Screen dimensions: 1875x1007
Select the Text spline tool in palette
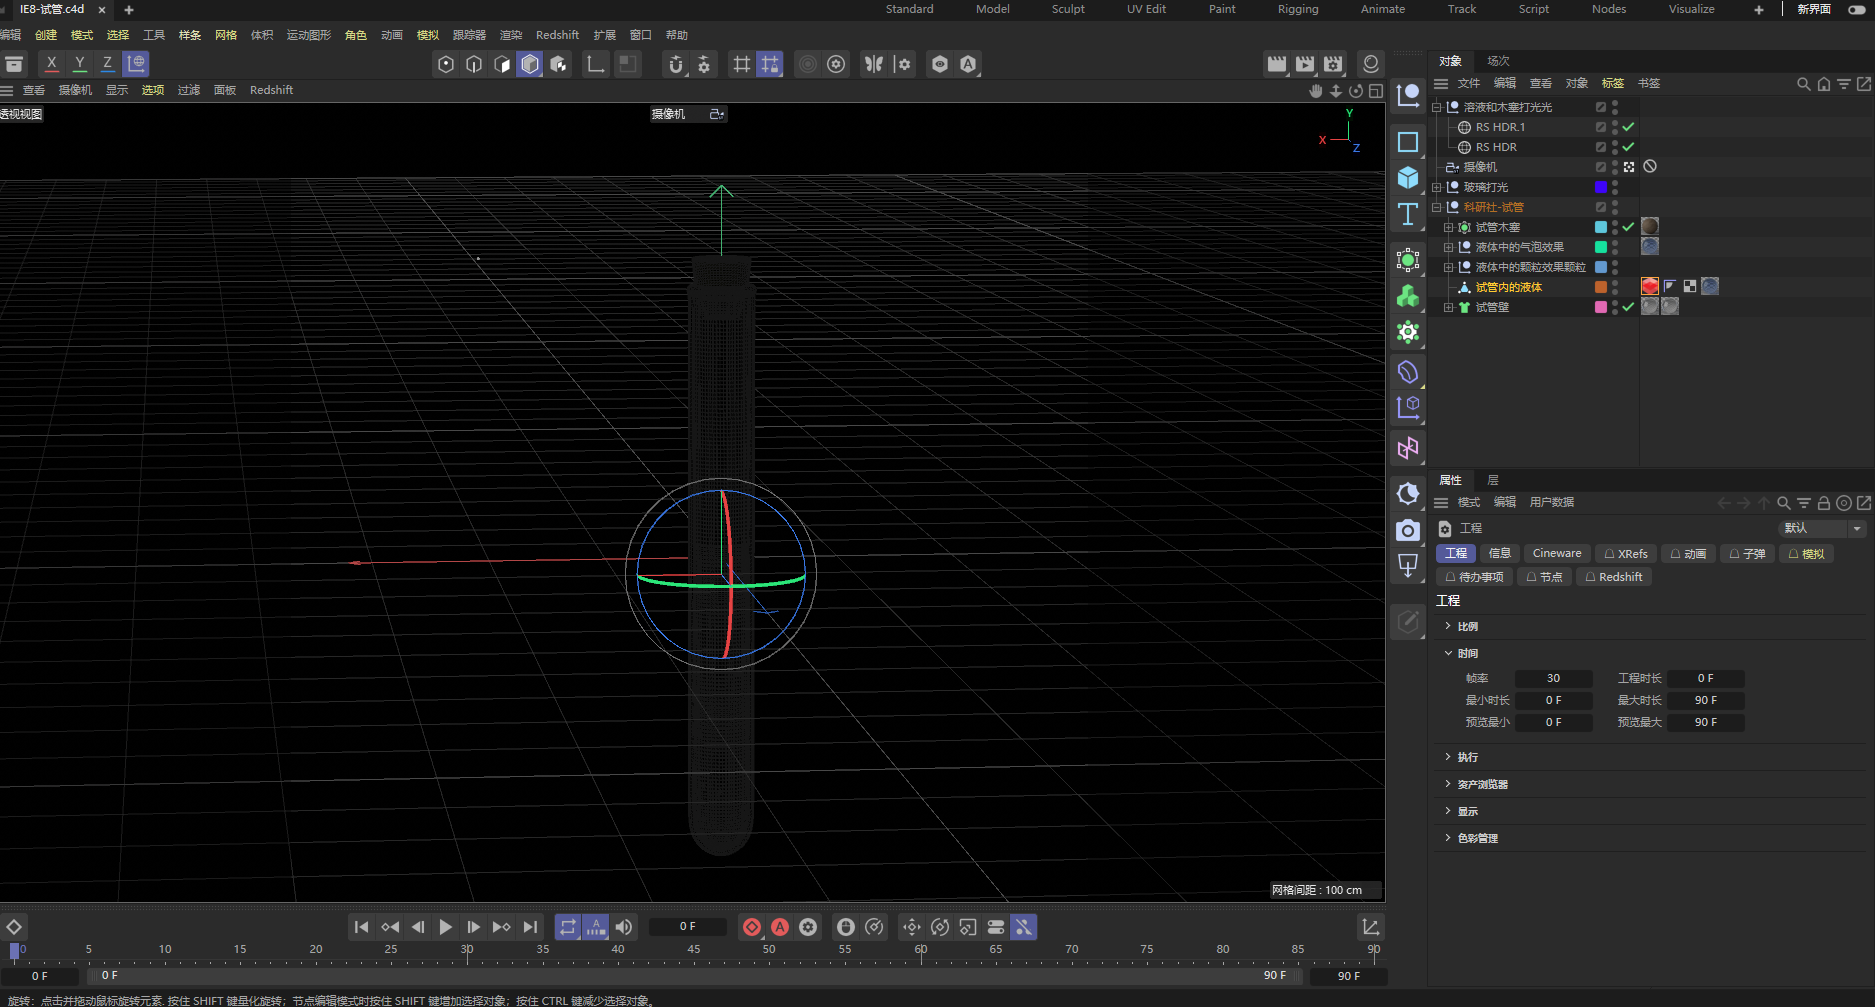pyautogui.click(x=1408, y=214)
